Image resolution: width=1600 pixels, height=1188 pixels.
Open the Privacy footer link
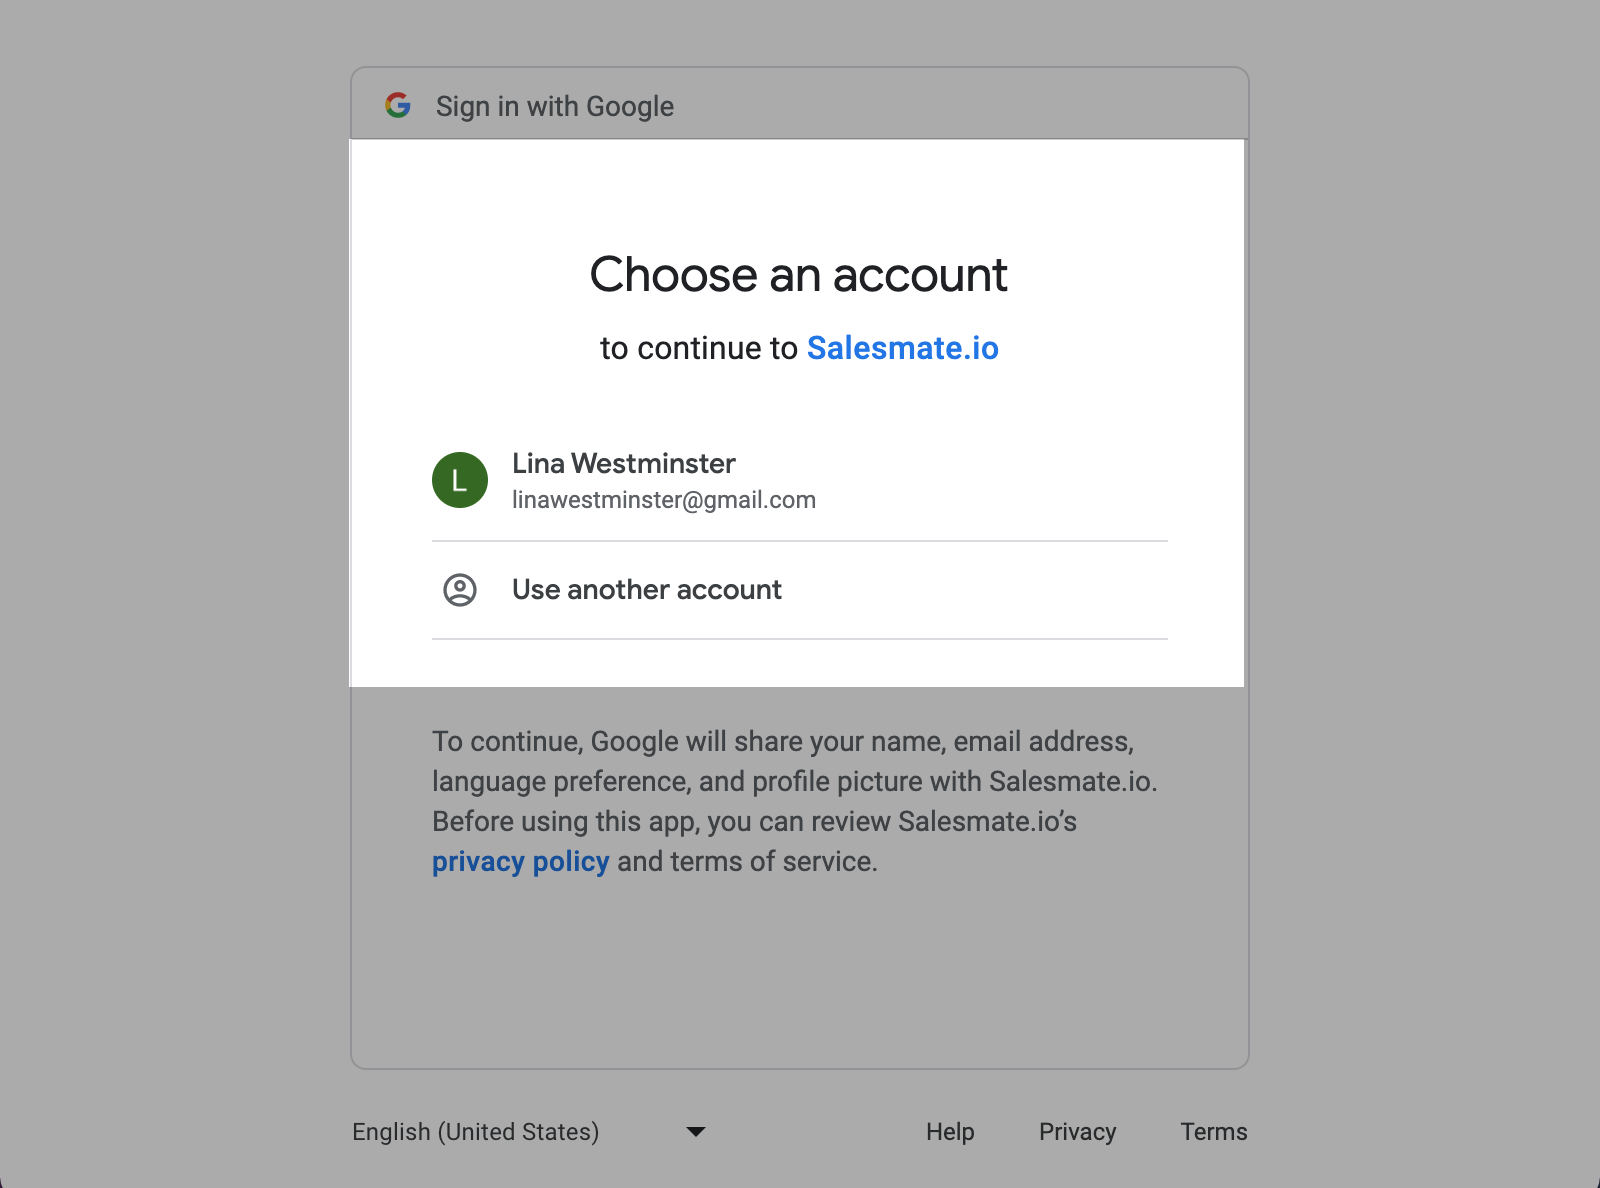pos(1077,1132)
